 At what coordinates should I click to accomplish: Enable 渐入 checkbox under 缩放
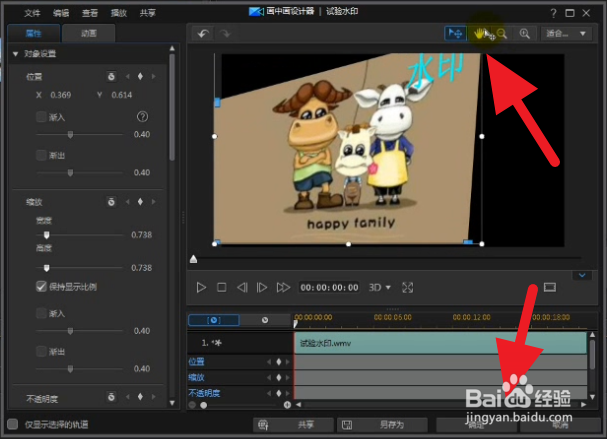tap(41, 313)
